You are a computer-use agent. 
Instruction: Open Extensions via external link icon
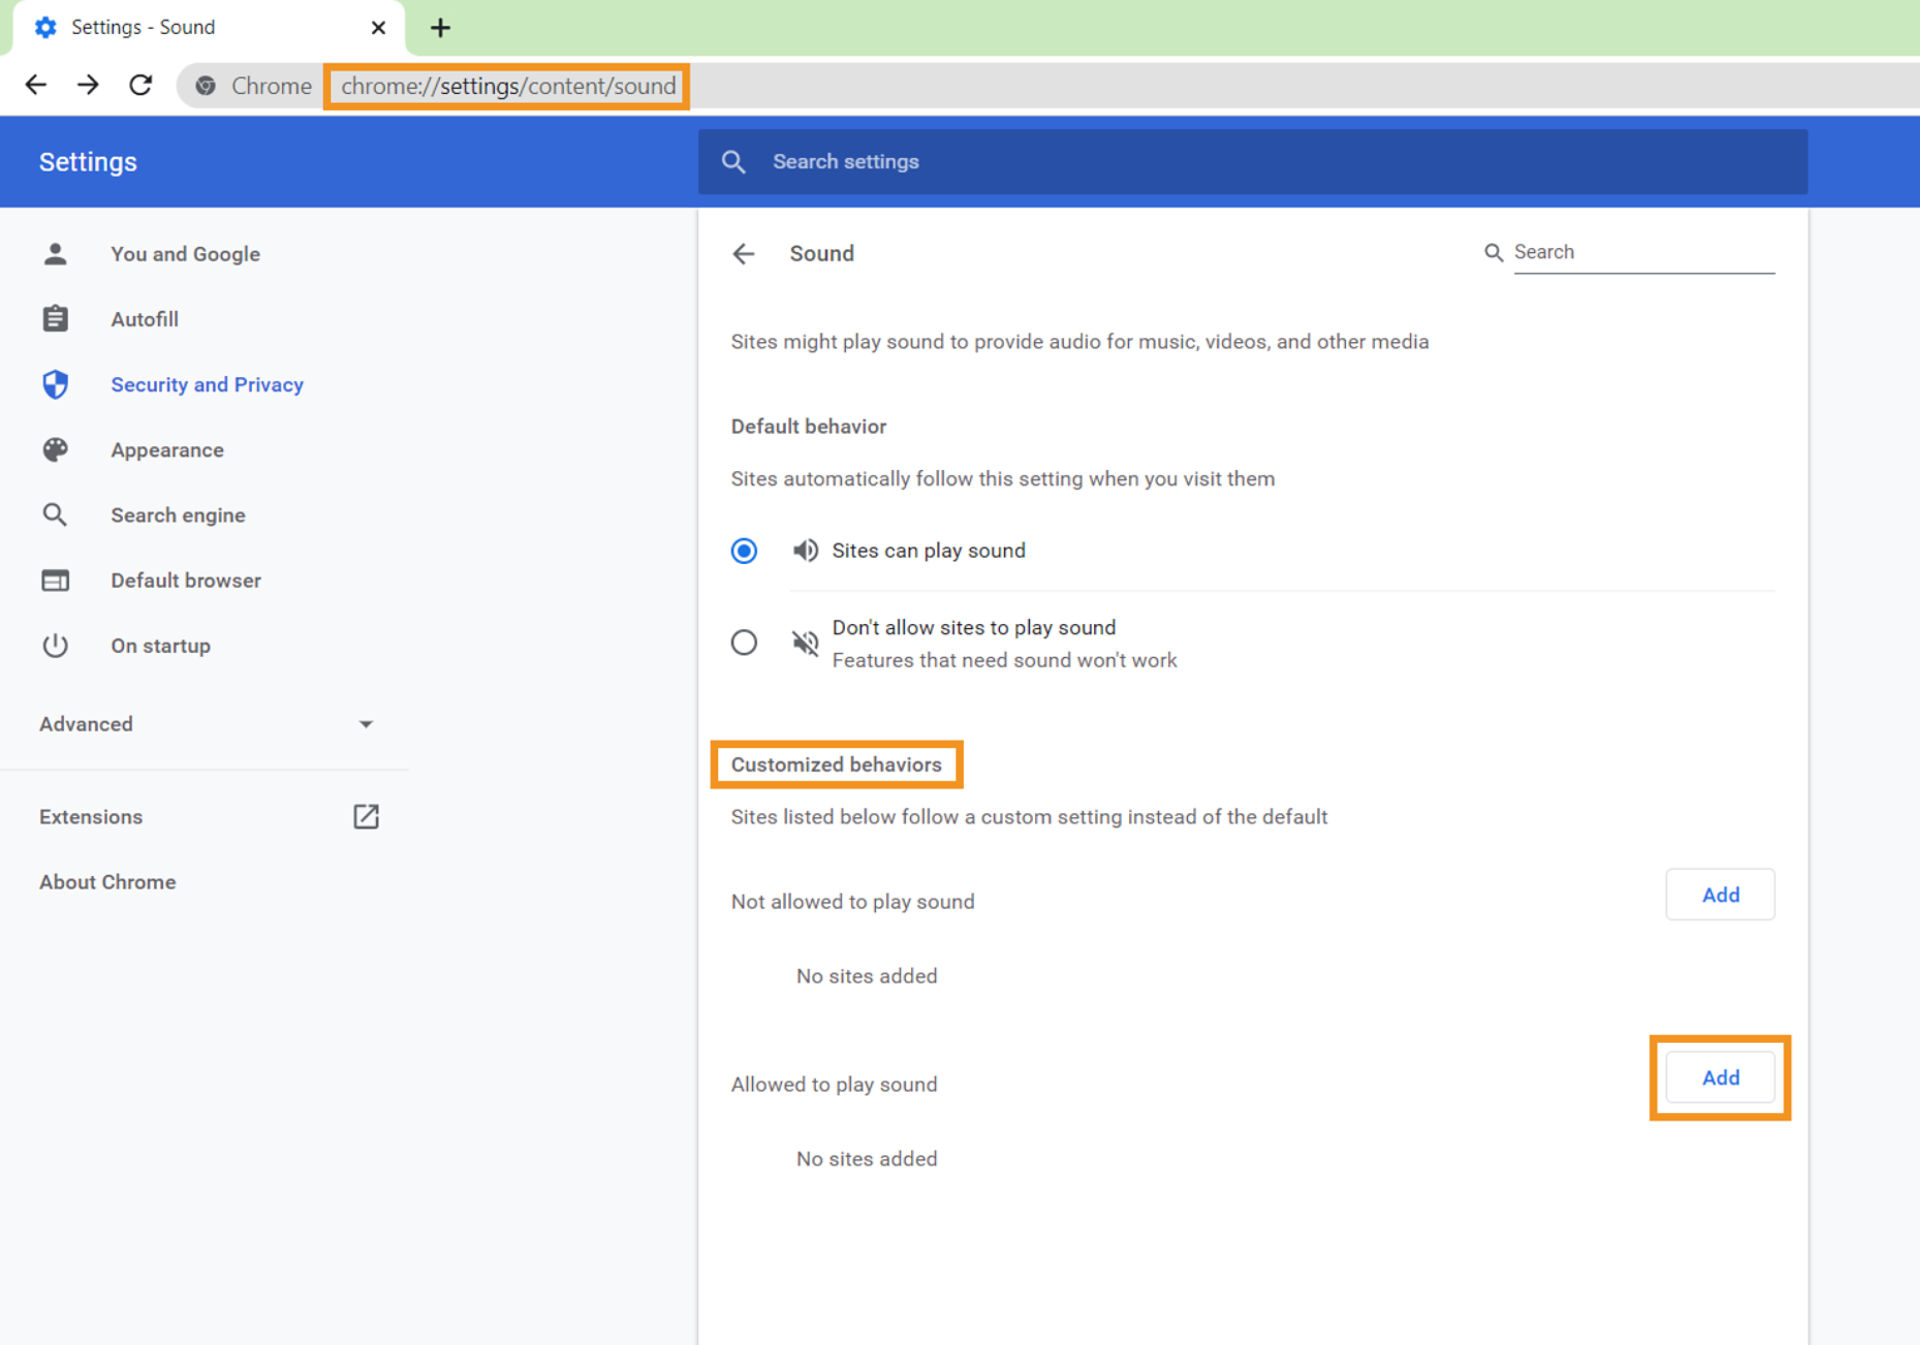366,816
